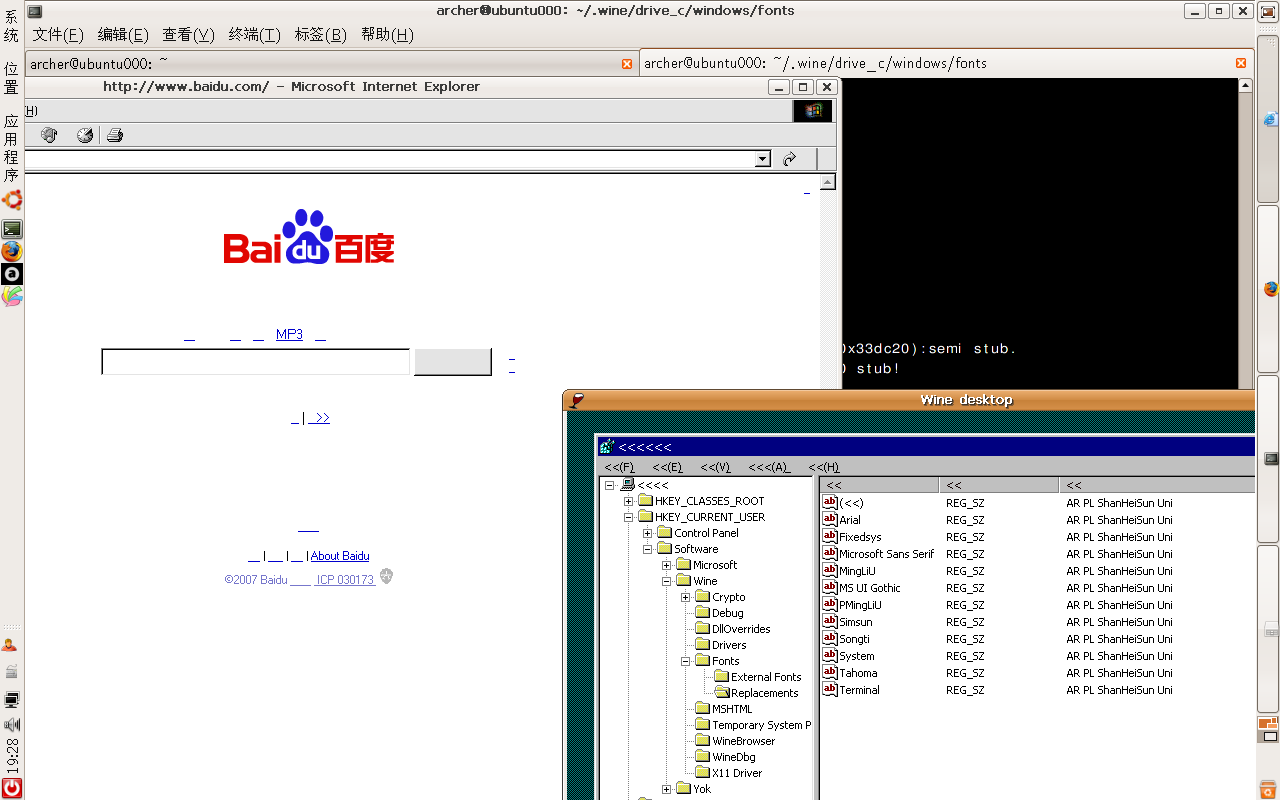Open the IE address bar dropdown arrow
Image resolution: width=1280 pixels, height=800 pixels.
pyautogui.click(x=763, y=159)
